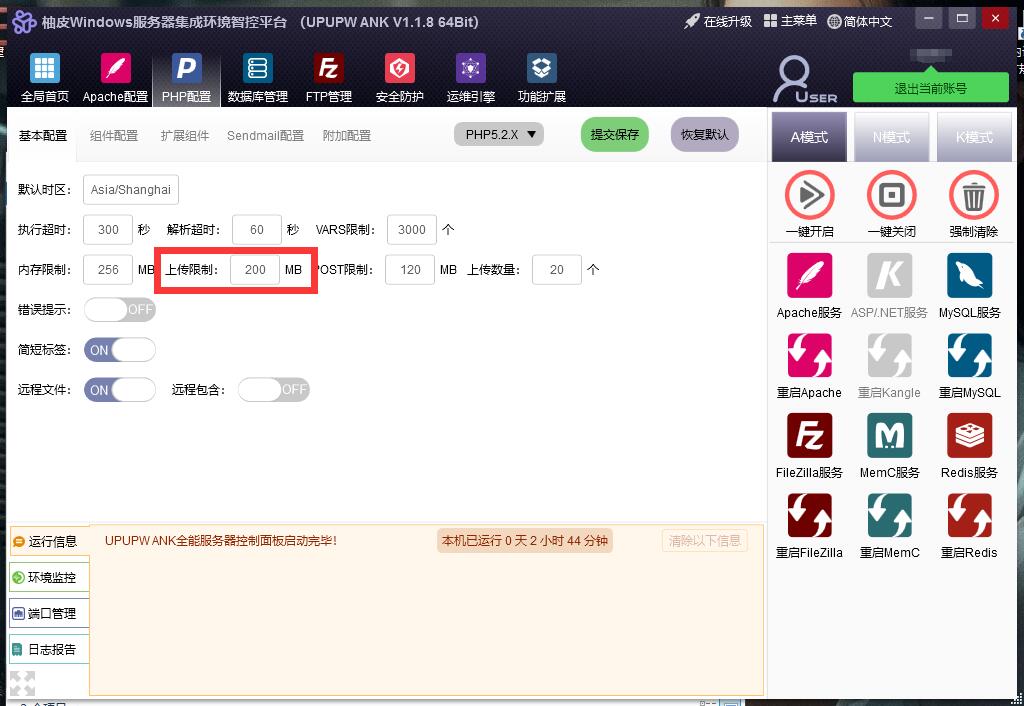Viewport: 1024px width, 706px height.
Task: Click 上传数量 field showing 20
Action: (x=556, y=269)
